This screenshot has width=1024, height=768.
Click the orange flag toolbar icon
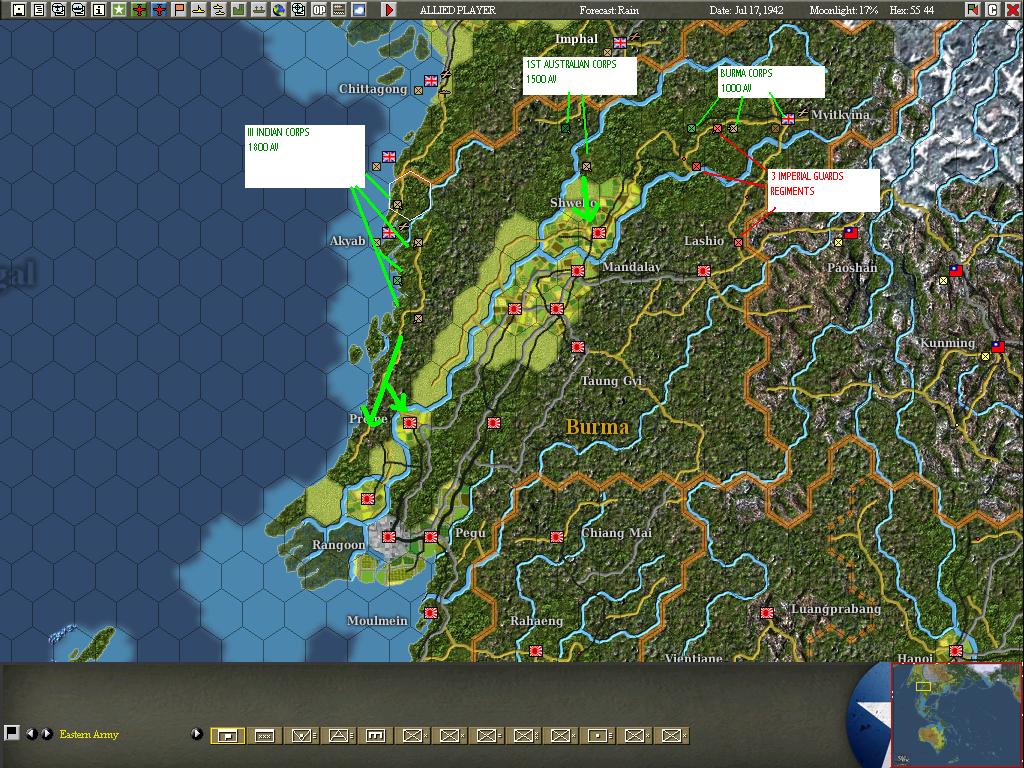coord(179,10)
